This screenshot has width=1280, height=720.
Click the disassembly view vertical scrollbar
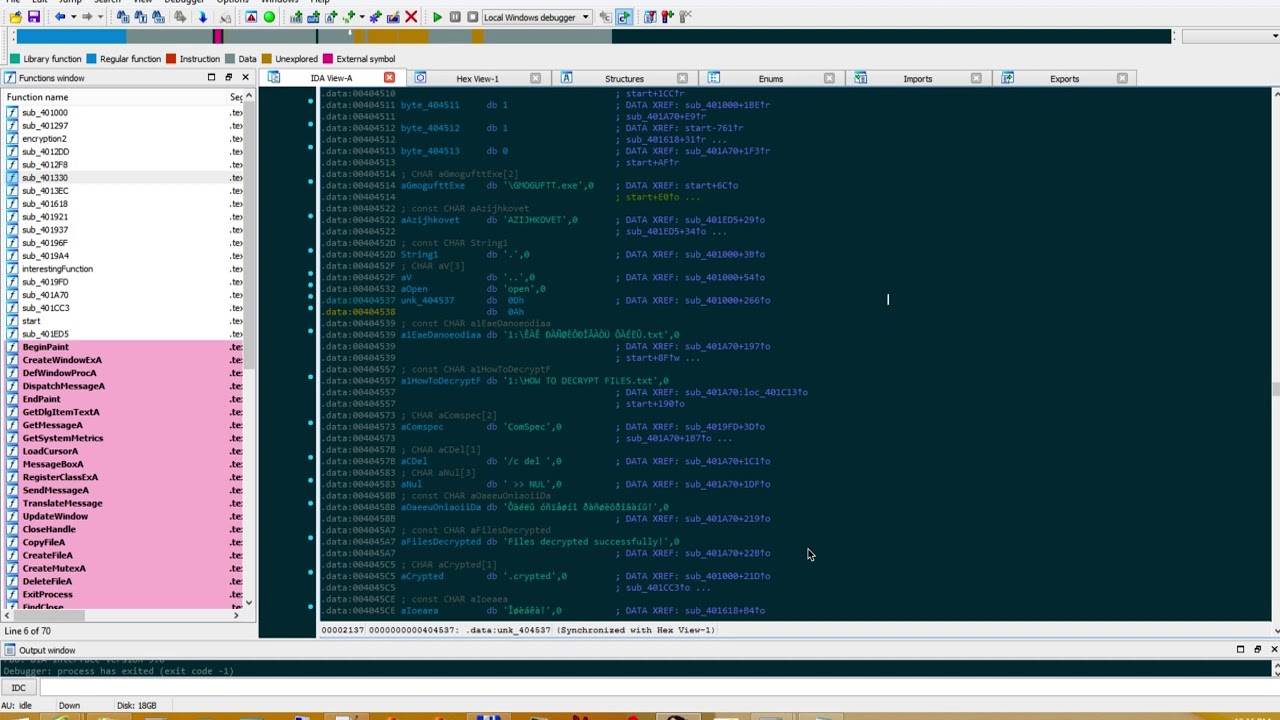pyautogui.click(x=1275, y=360)
